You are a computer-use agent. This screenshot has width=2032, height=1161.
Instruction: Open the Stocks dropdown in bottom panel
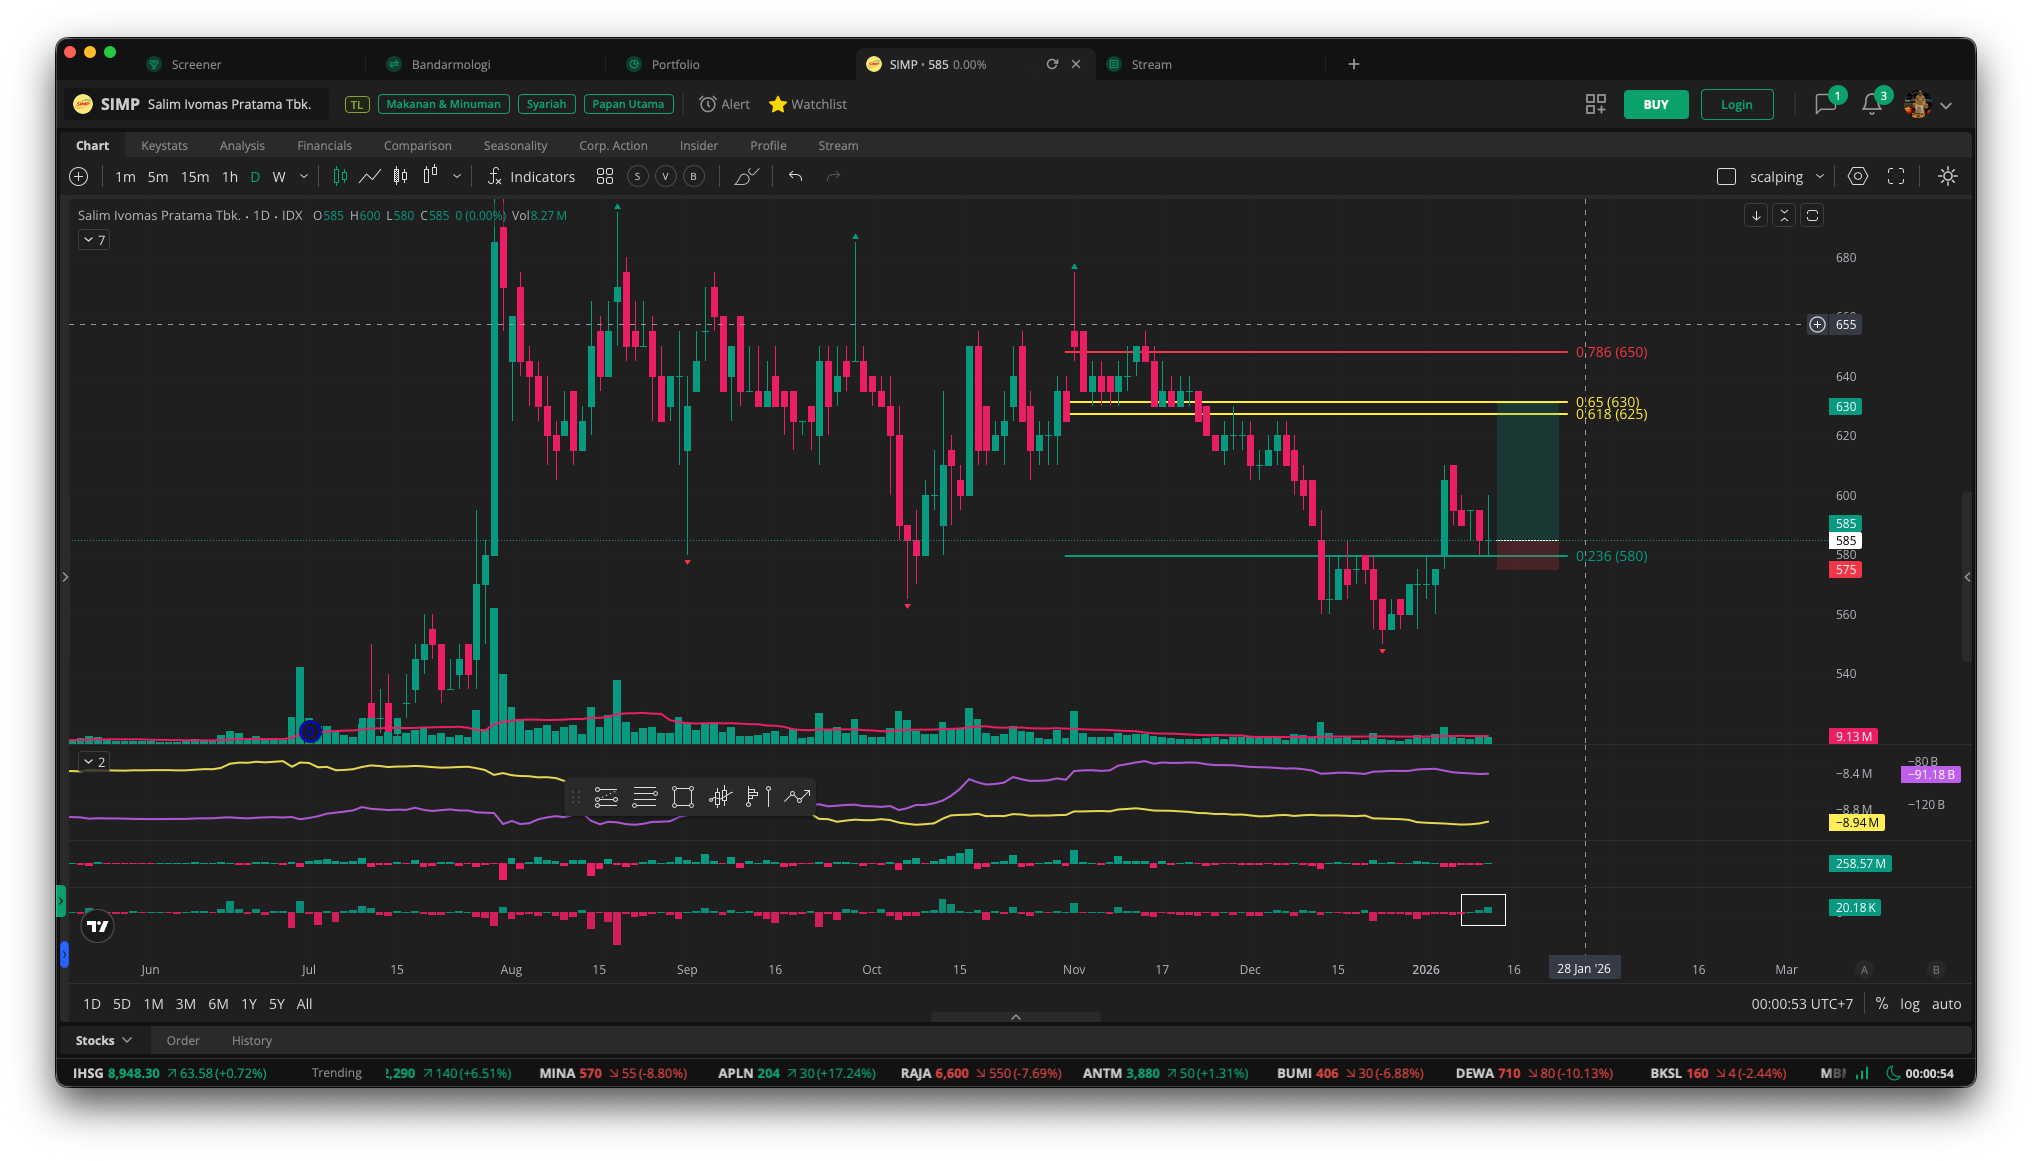click(x=104, y=1041)
